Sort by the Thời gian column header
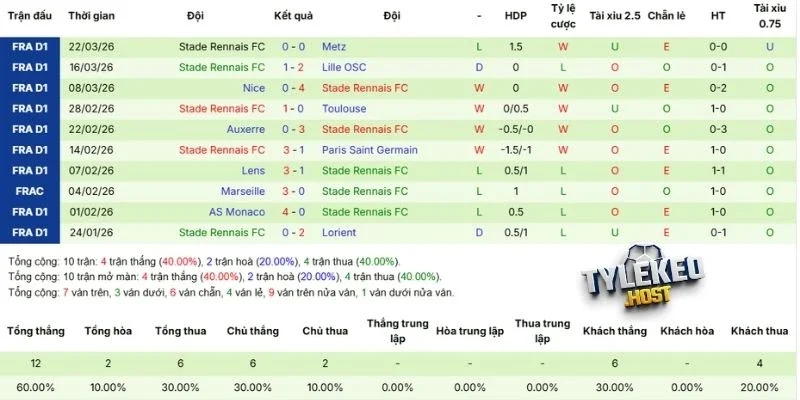The width and height of the screenshot is (800, 400). (93, 17)
